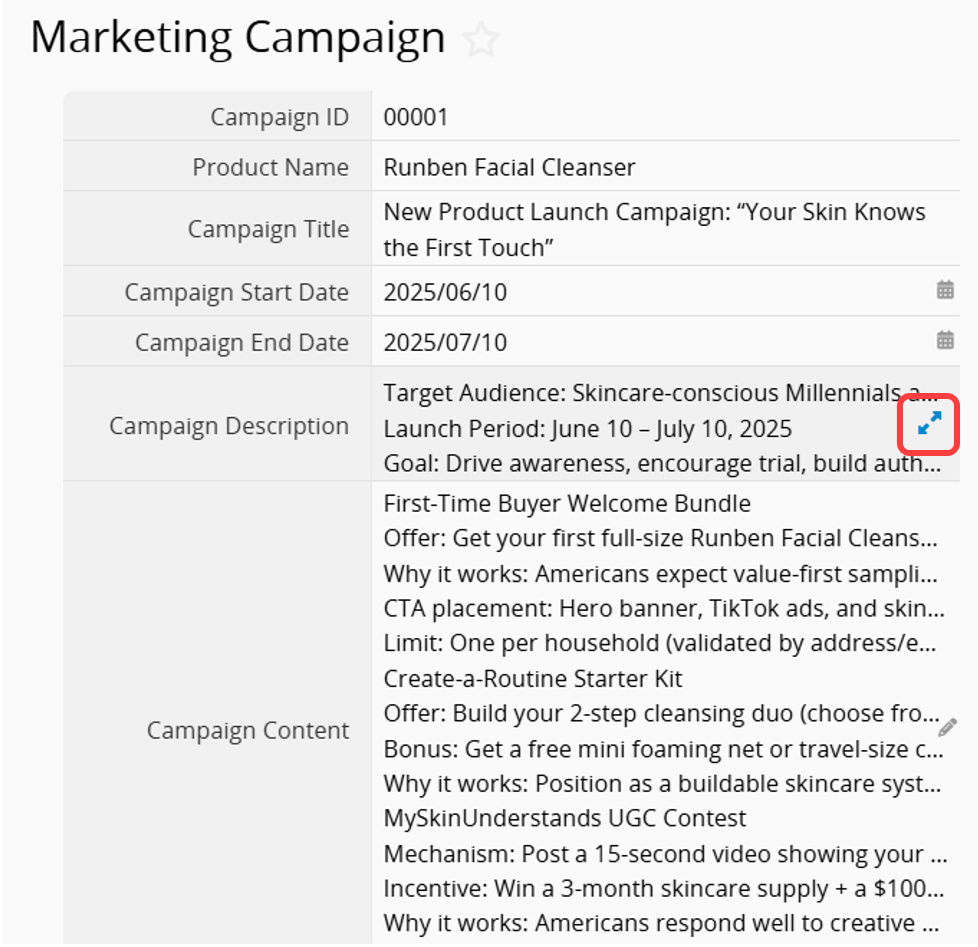
Task: Click the First-Time Buyer Welcome Bundle line
Action: pyautogui.click(x=567, y=504)
